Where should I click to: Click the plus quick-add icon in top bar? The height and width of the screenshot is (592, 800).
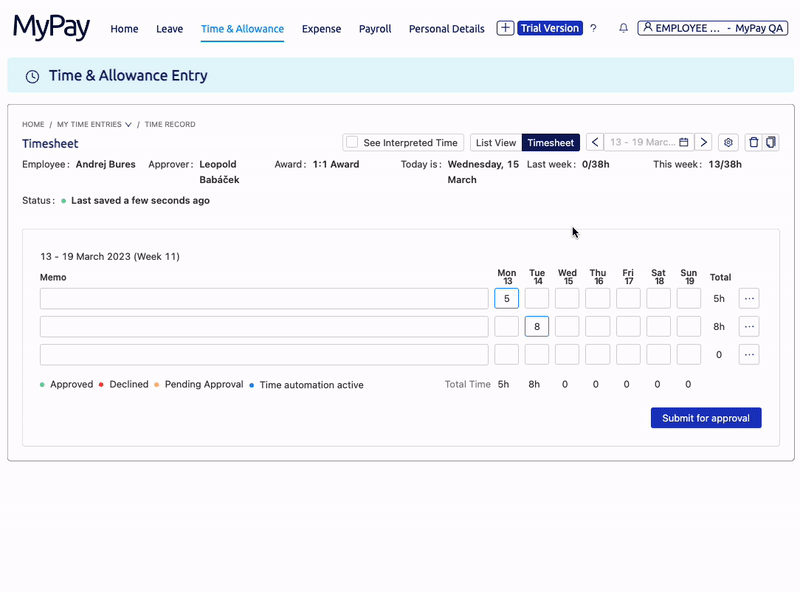505,28
